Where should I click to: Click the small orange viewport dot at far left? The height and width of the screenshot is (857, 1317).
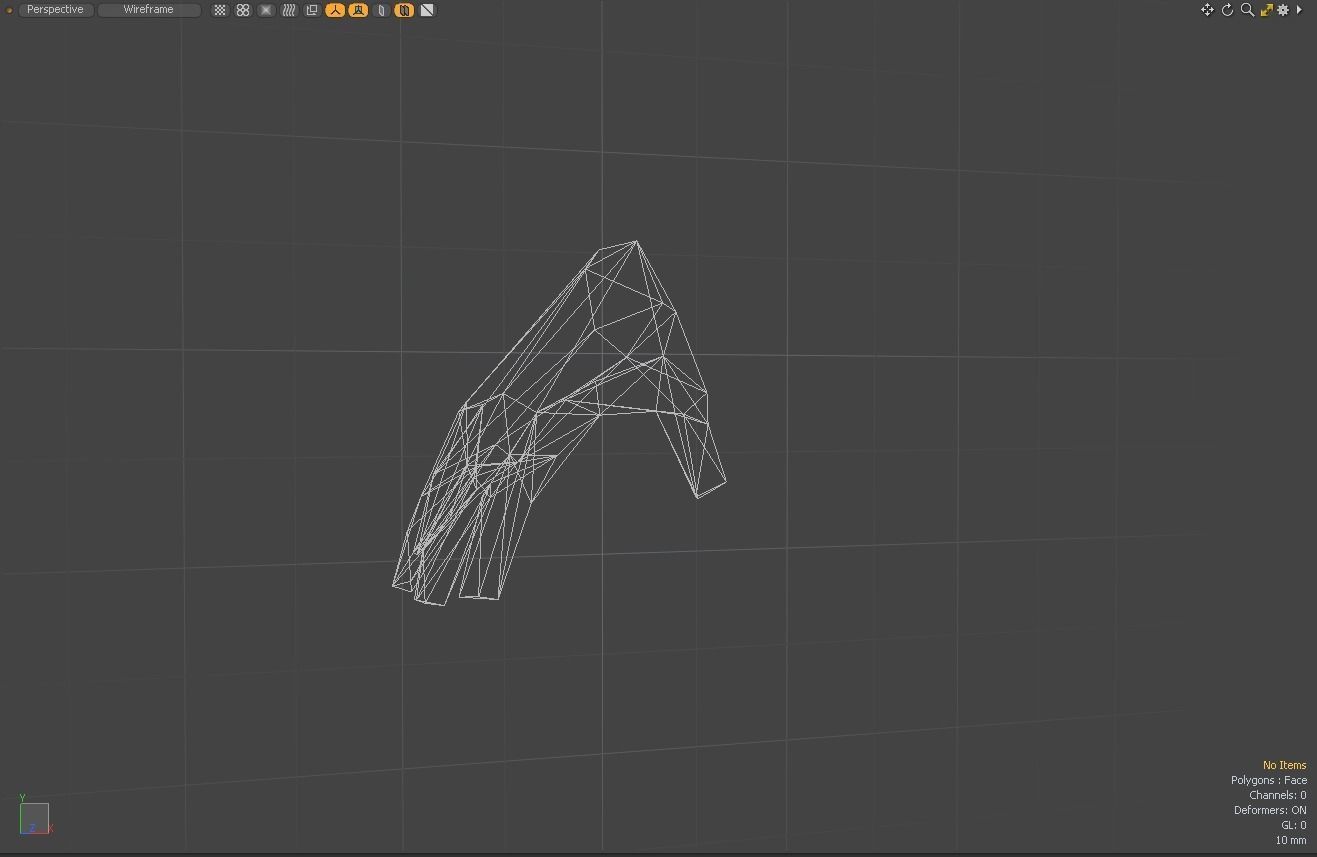tap(9, 10)
